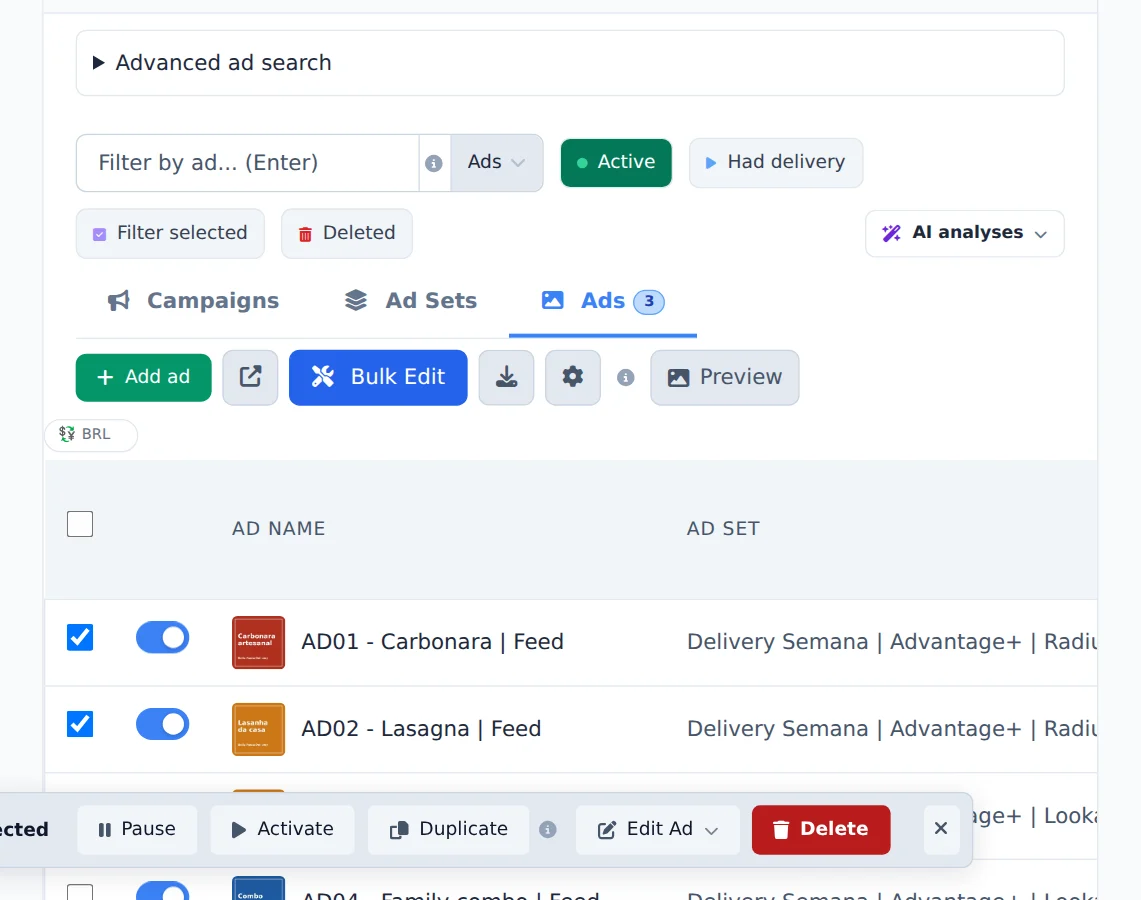Open the AI analyses dropdown
The width and height of the screenshot is (1141, 900).
[964, 233]
